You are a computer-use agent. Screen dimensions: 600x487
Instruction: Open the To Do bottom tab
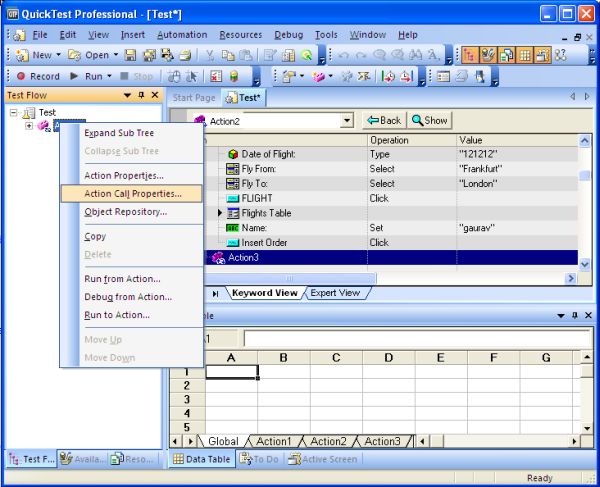pos(259,459)
